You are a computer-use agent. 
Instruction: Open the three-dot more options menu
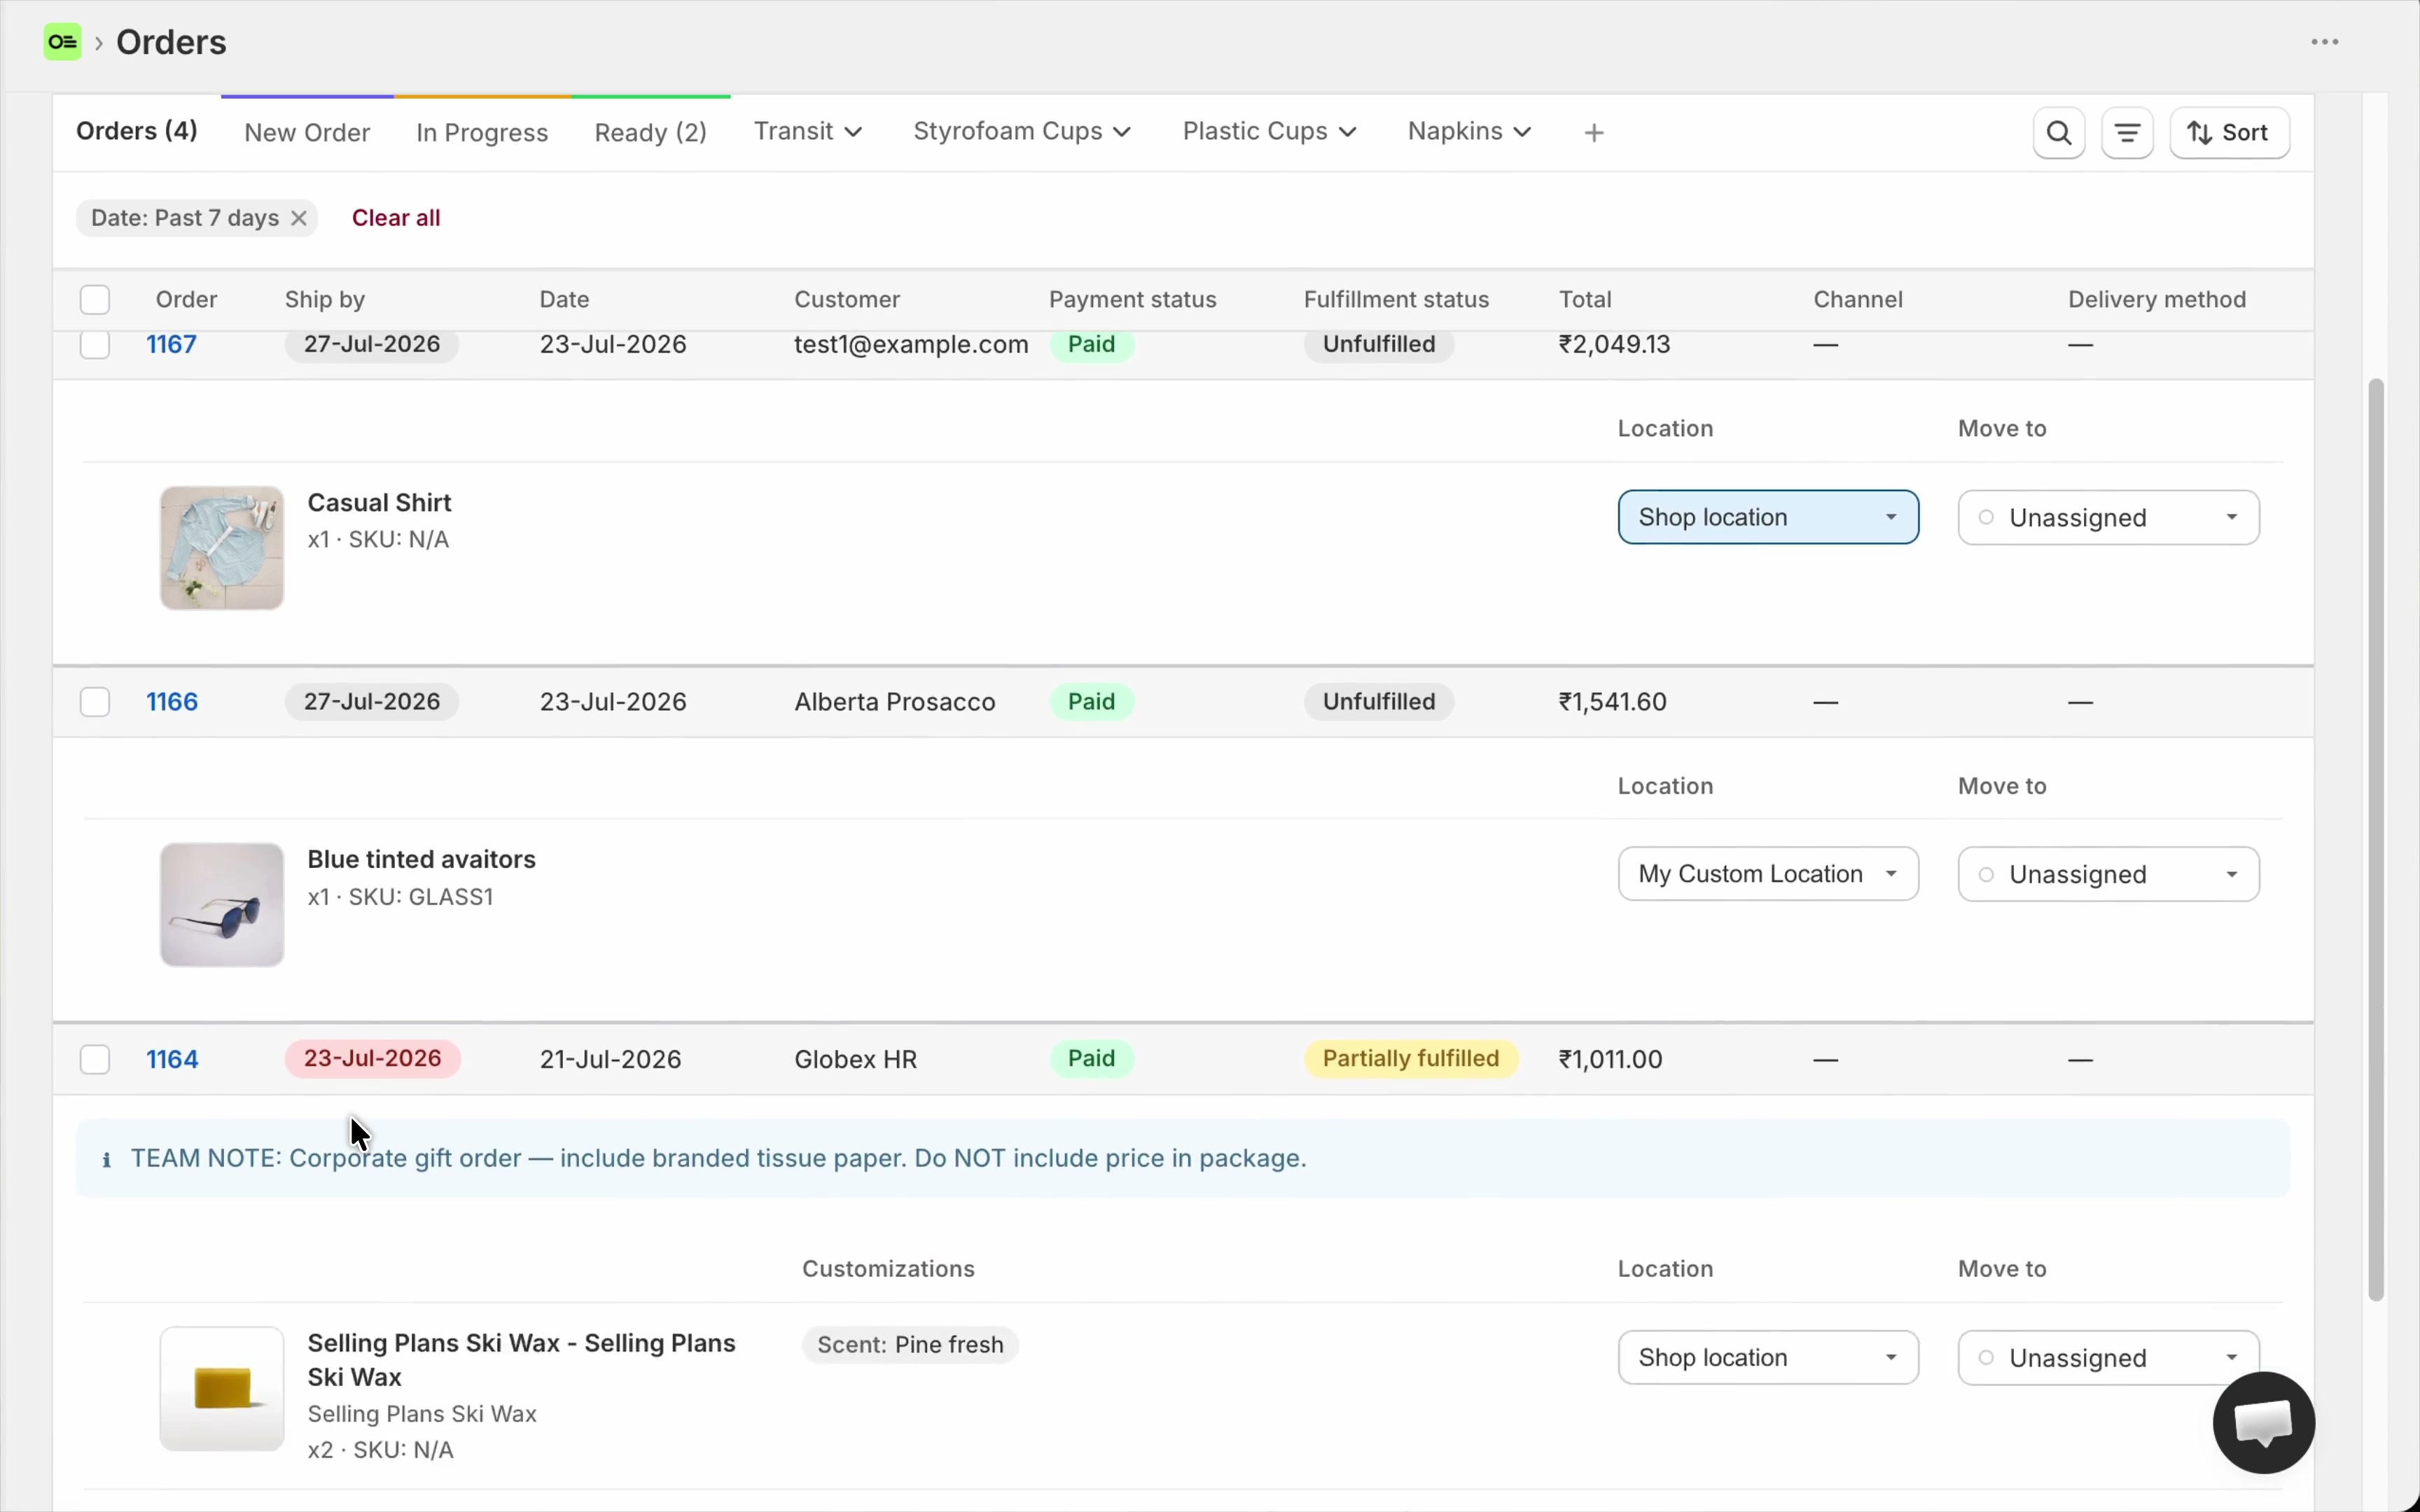pyautogui.click(x=2324, y=42)
